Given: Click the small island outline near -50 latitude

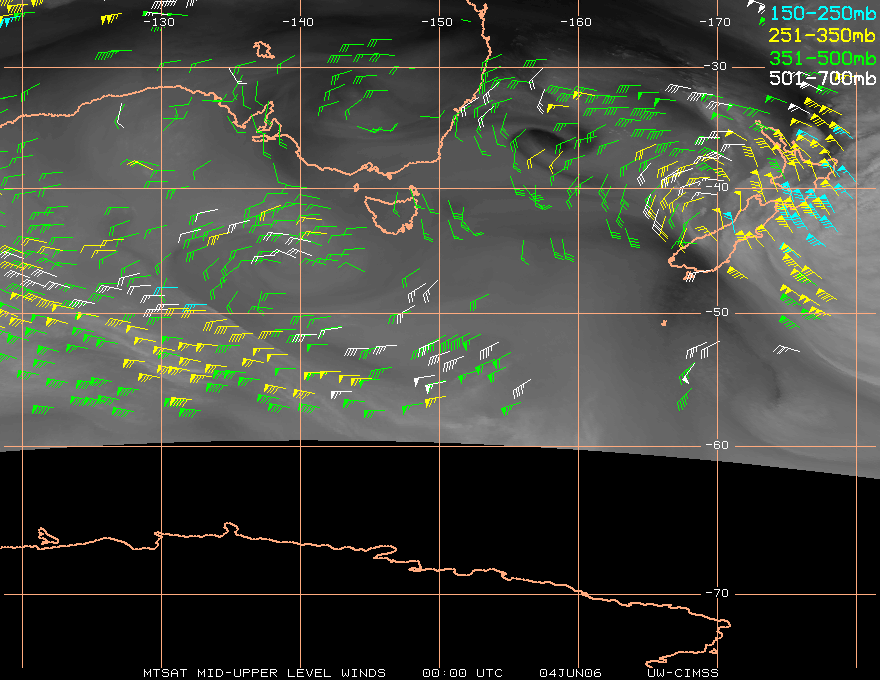Looking at the screenshot, I should point(664,323).
